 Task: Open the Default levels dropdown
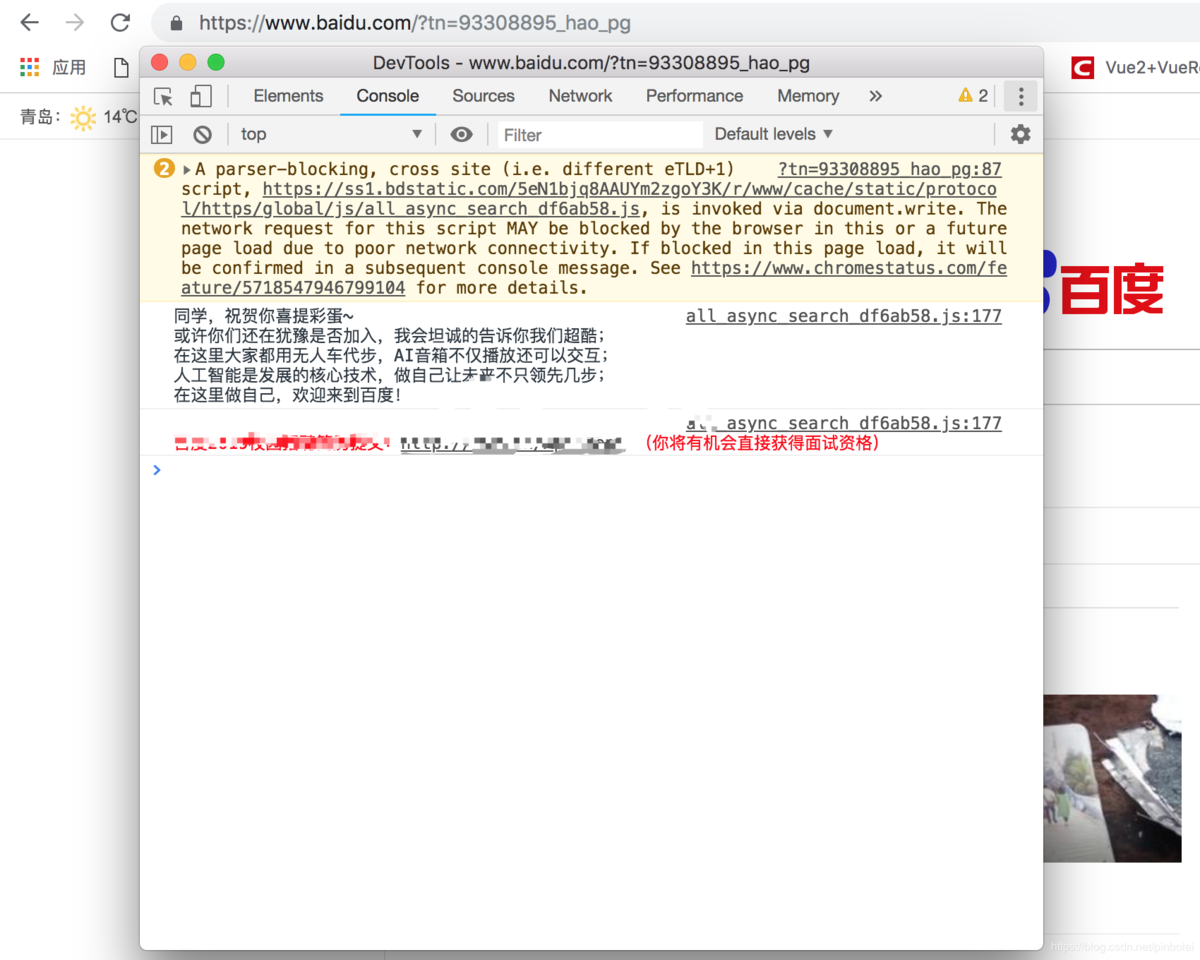(774, 134)
